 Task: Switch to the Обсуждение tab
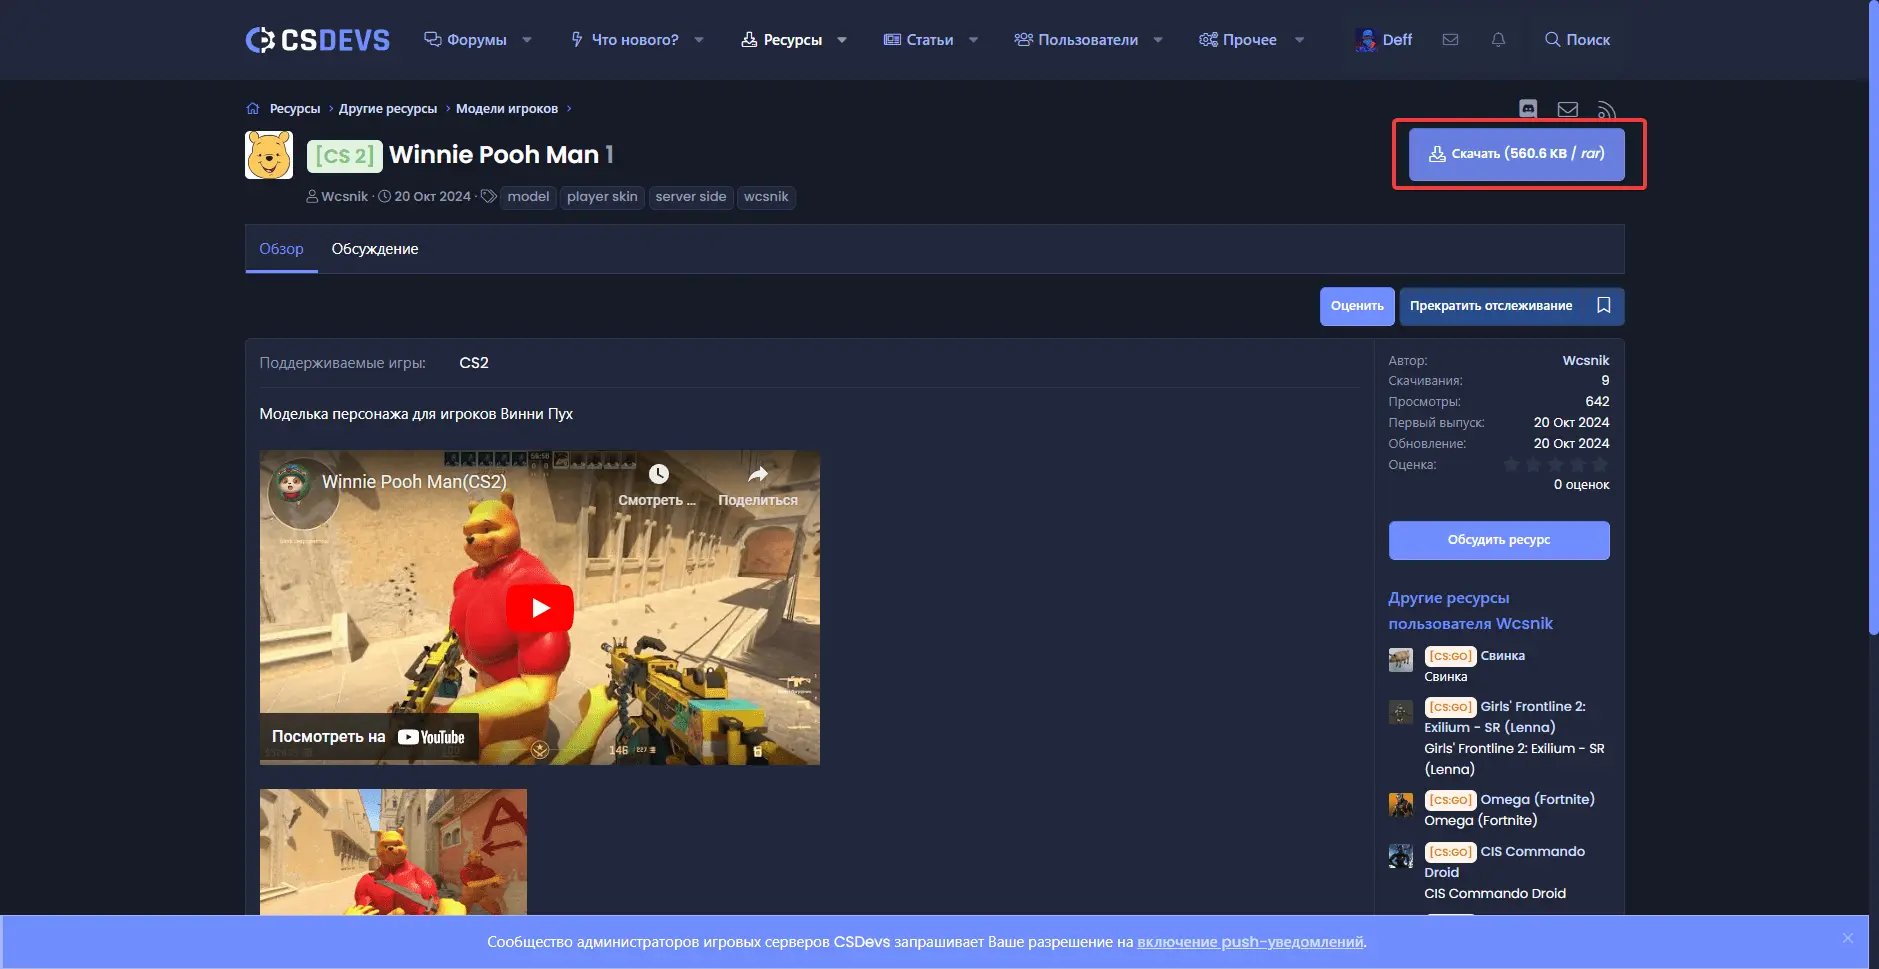tap(375, 249)
